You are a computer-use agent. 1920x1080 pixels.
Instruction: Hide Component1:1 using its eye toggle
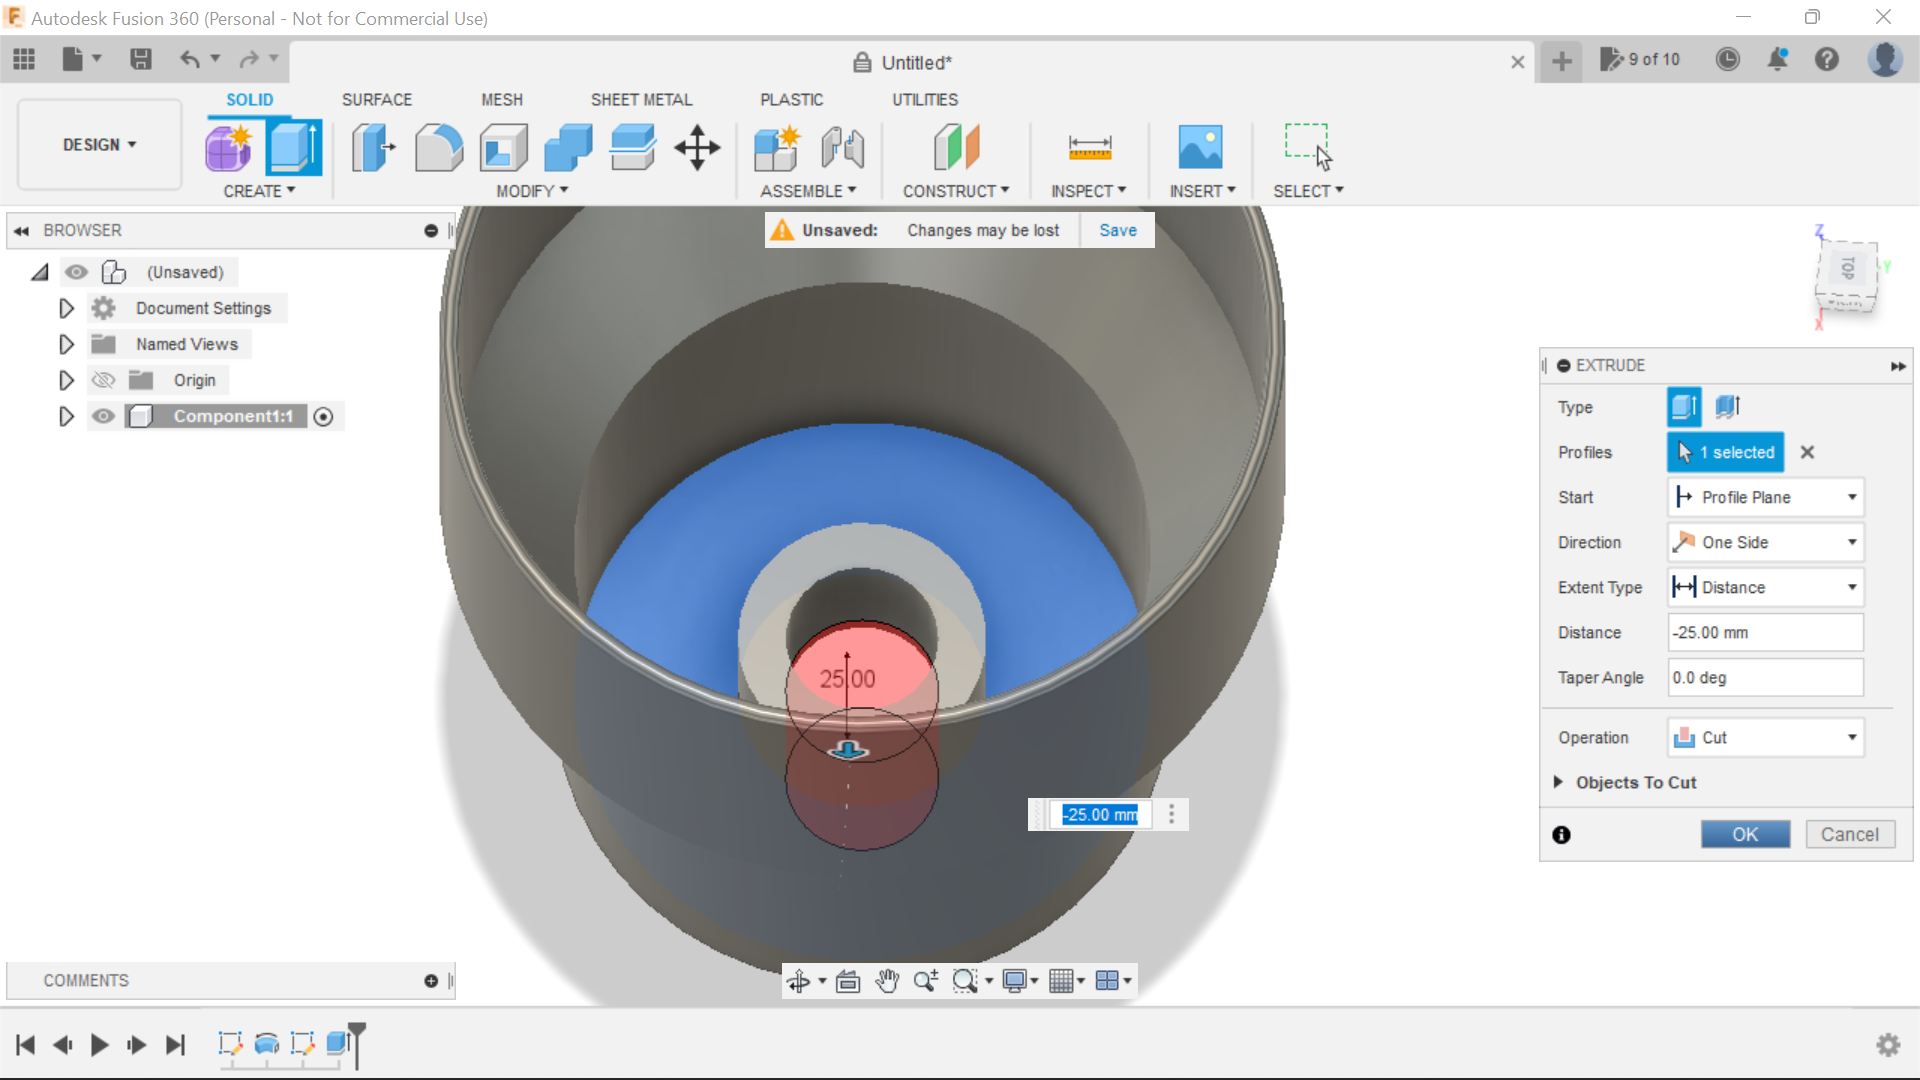click(x=103, y=416)
